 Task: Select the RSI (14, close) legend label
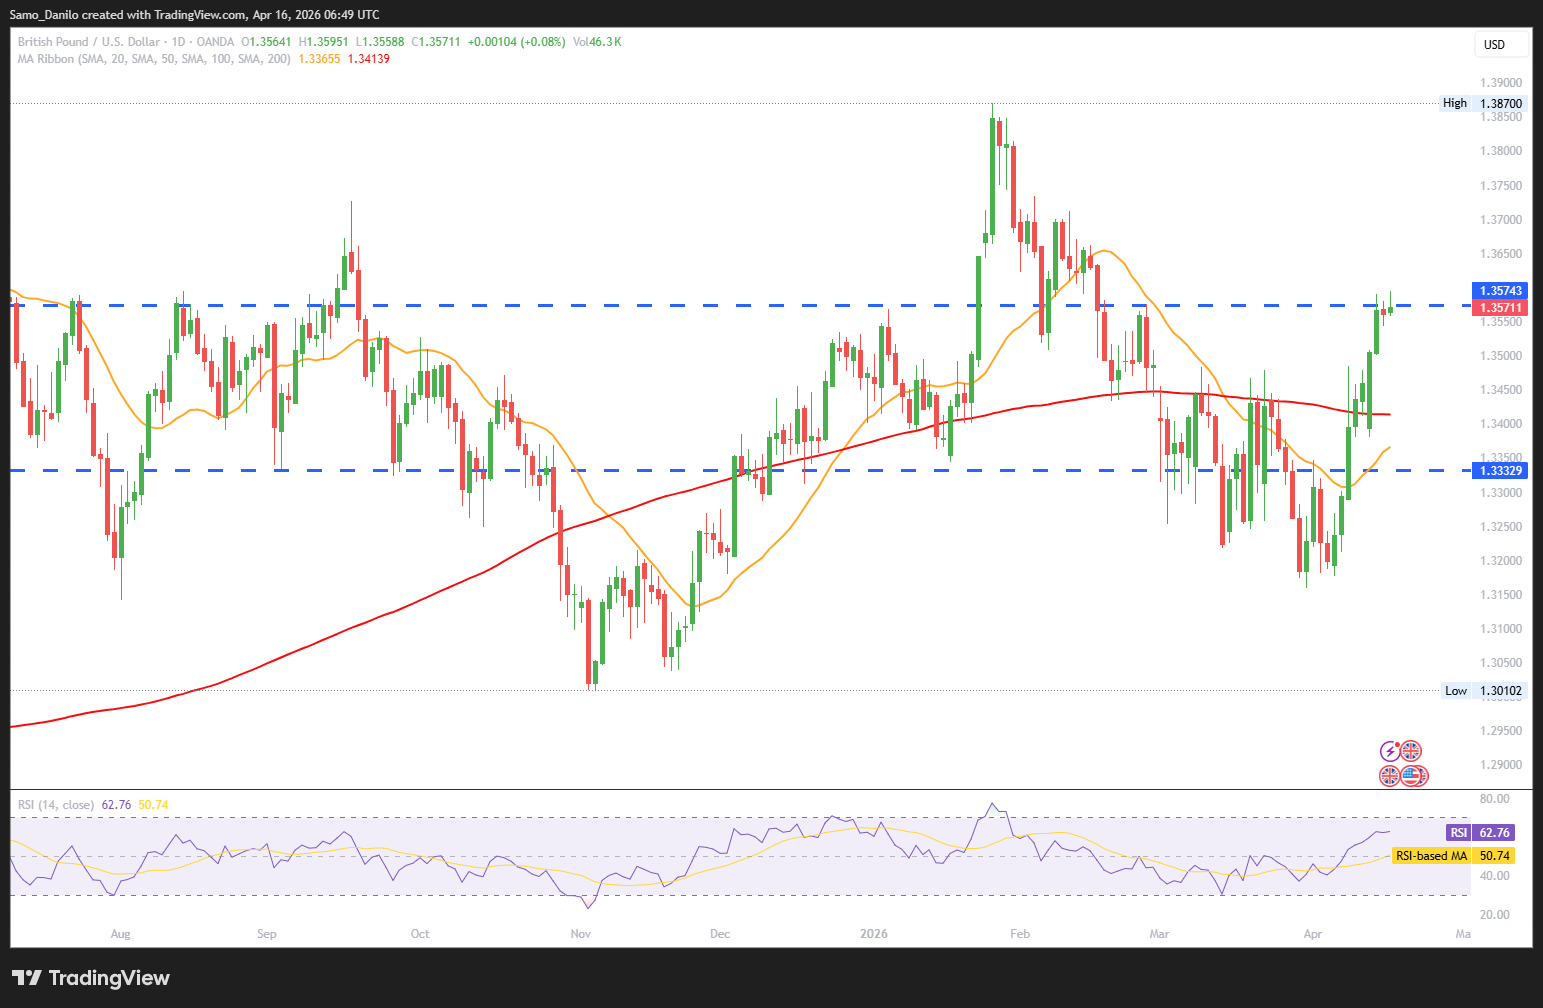pyautogui.click(x=56, y=805)
